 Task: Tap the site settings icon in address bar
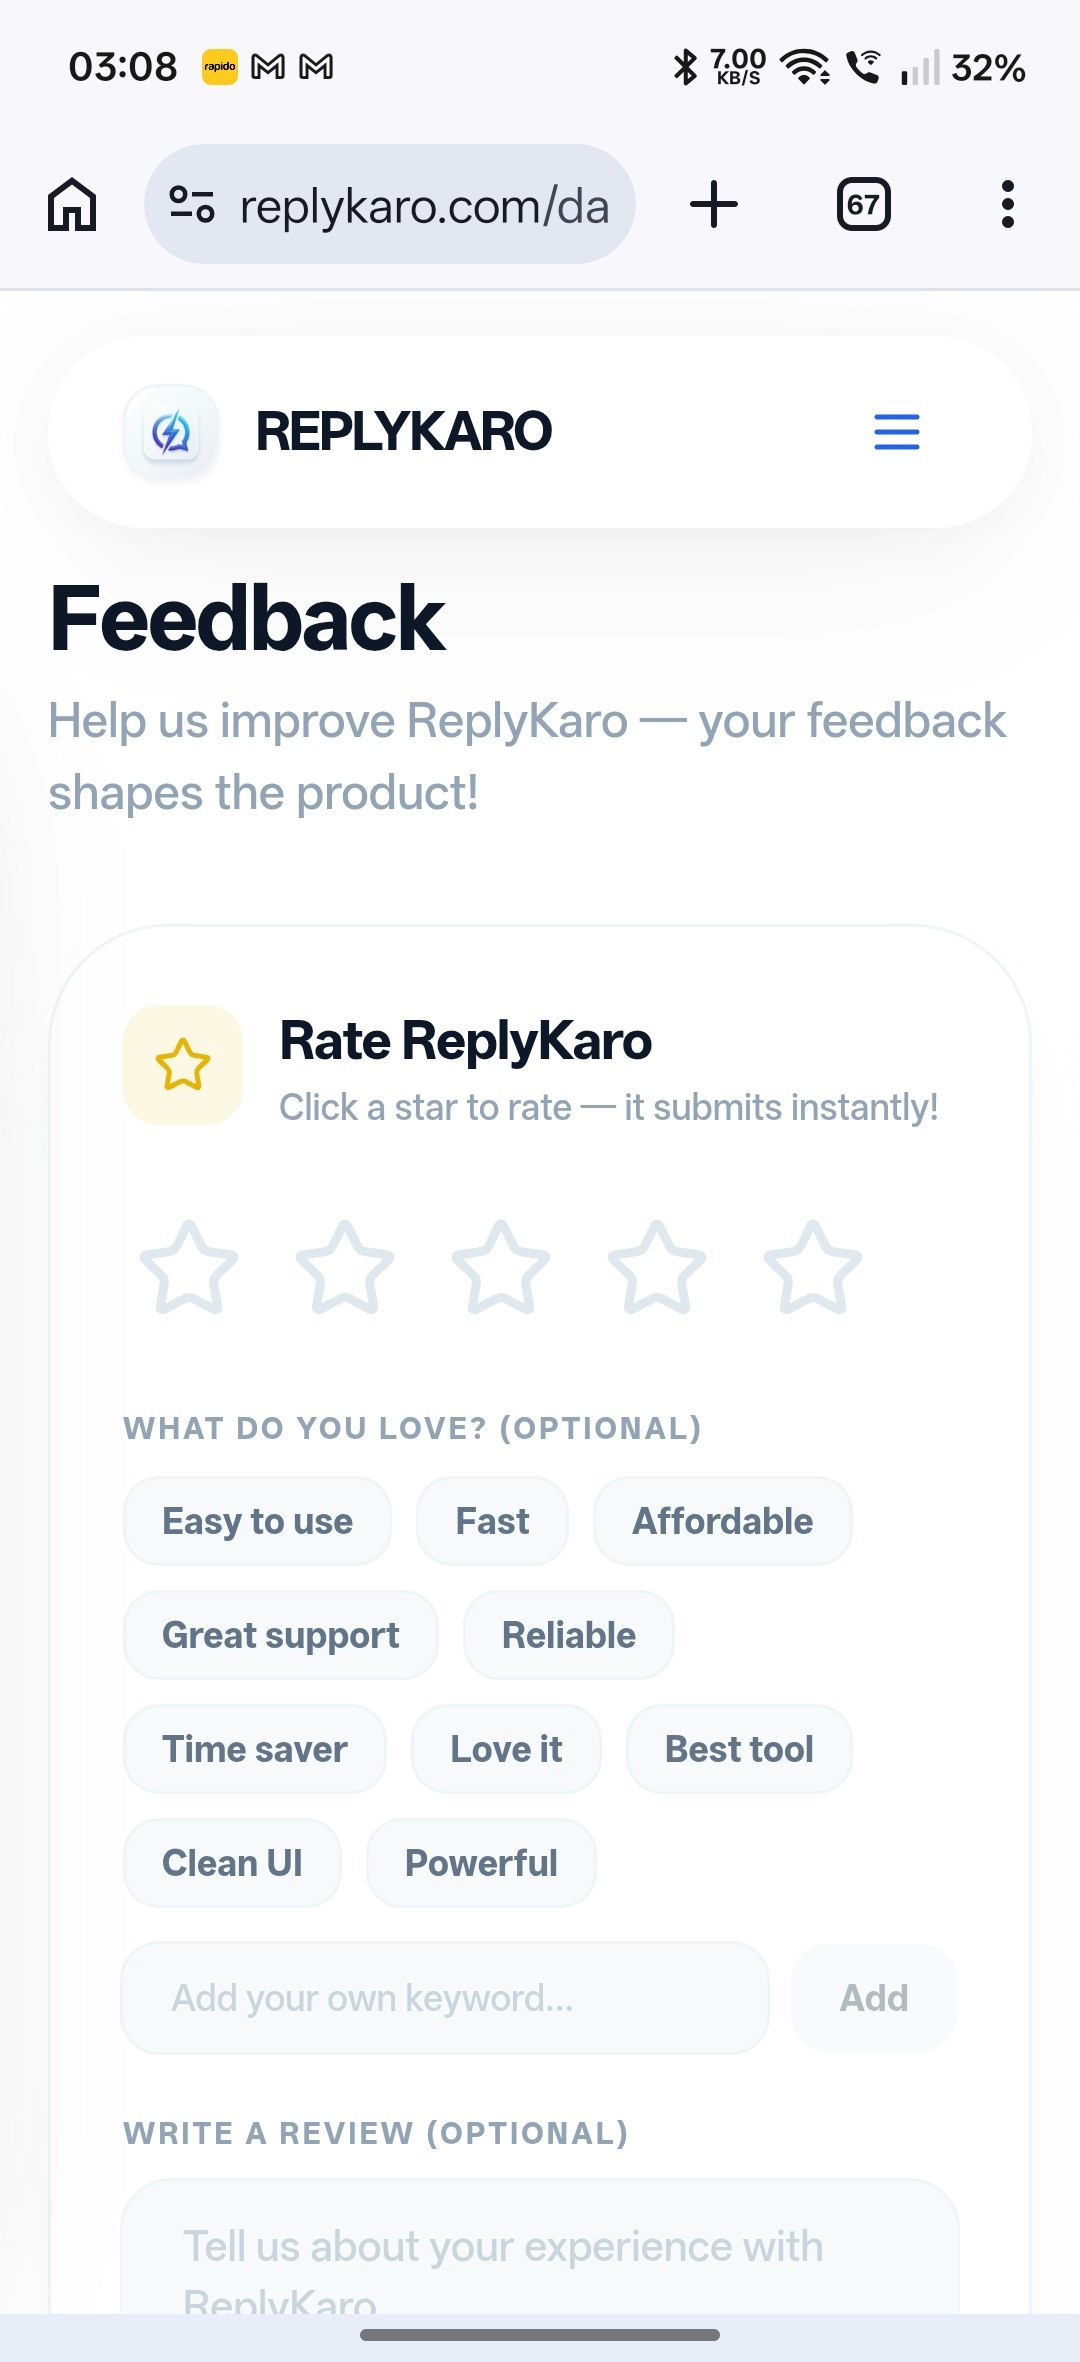pyautogui.click(x=191, y=204)
